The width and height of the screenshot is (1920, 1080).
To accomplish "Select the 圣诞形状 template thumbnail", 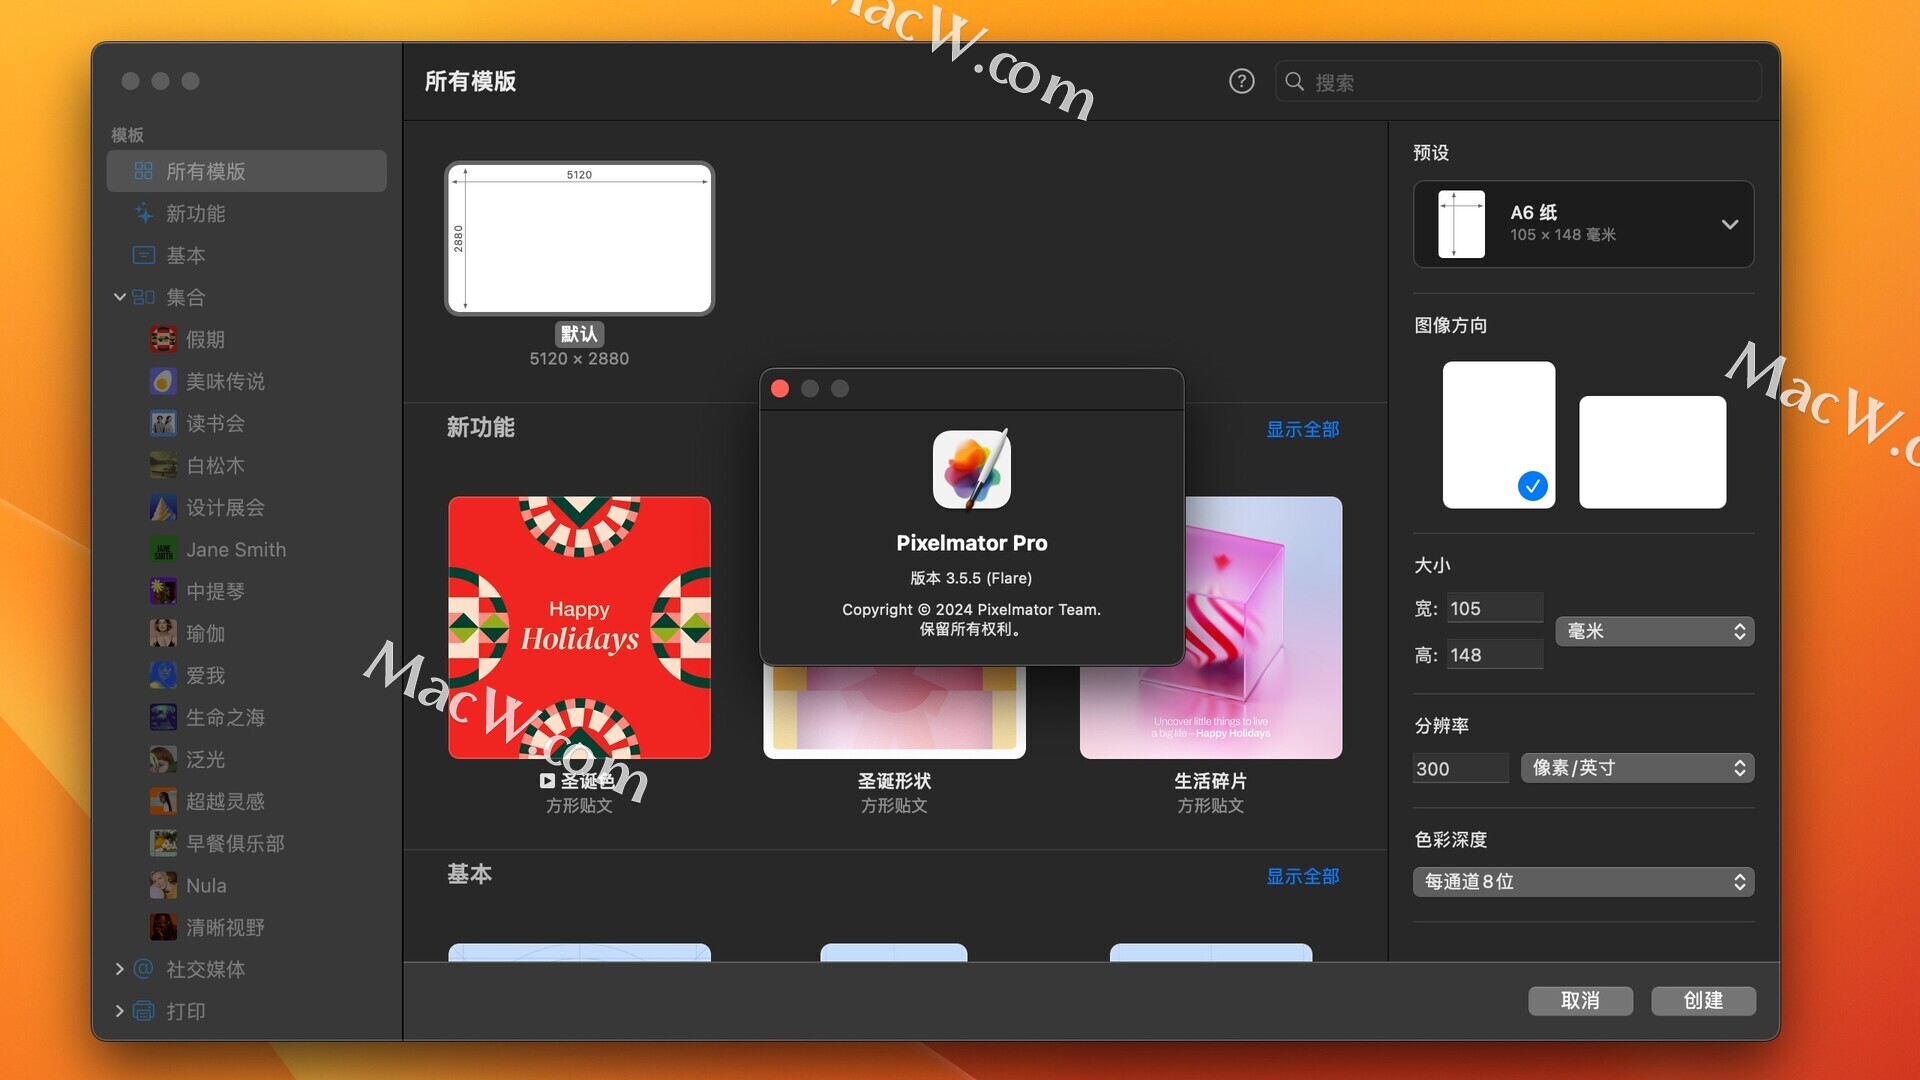I will [x=894, y=712].
